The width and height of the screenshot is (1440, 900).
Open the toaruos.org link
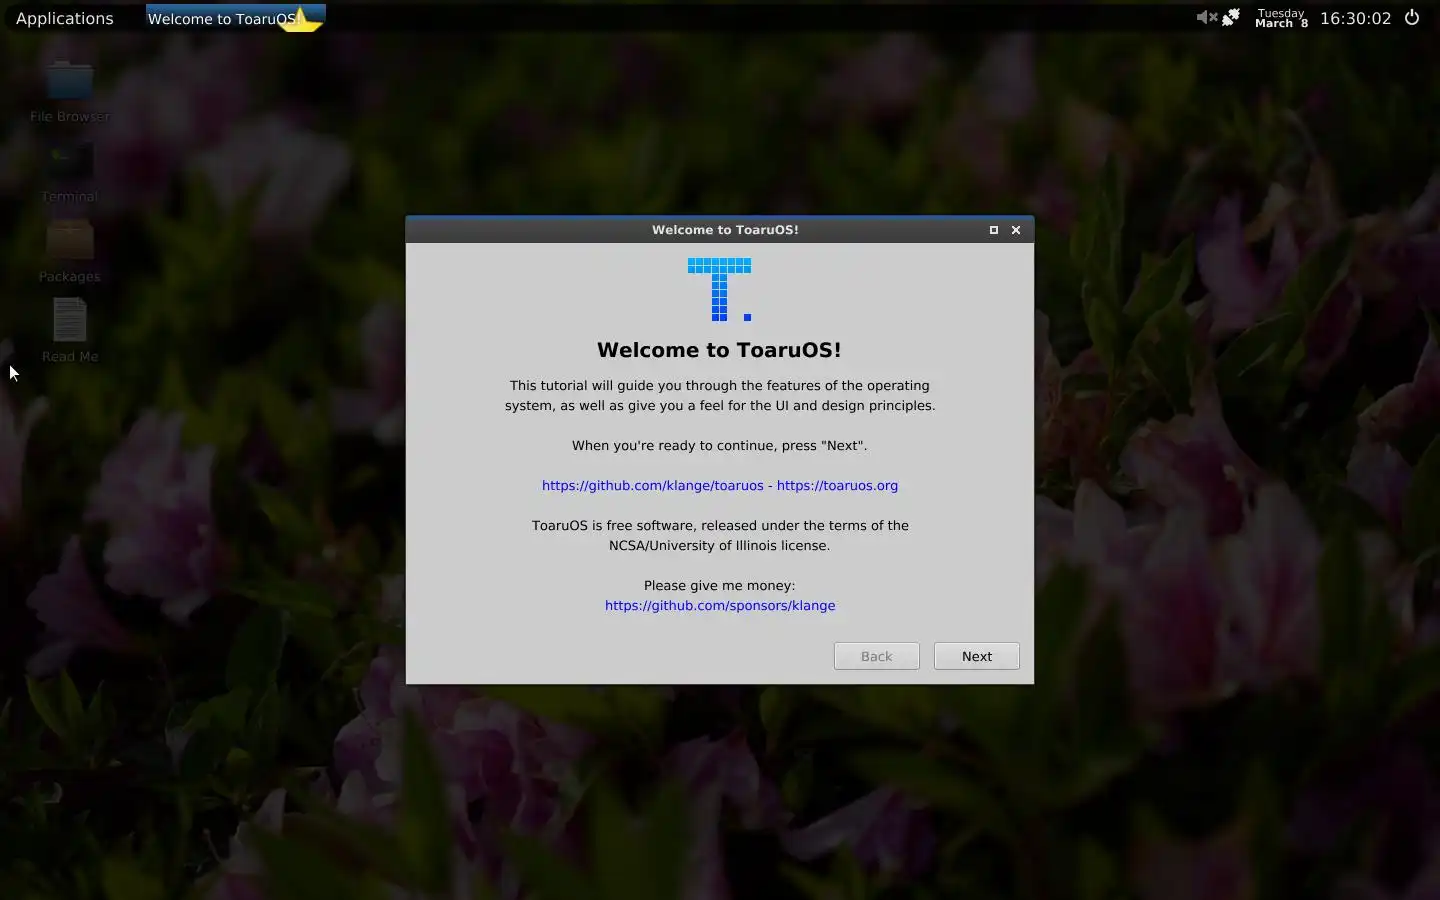pos(837,486)
